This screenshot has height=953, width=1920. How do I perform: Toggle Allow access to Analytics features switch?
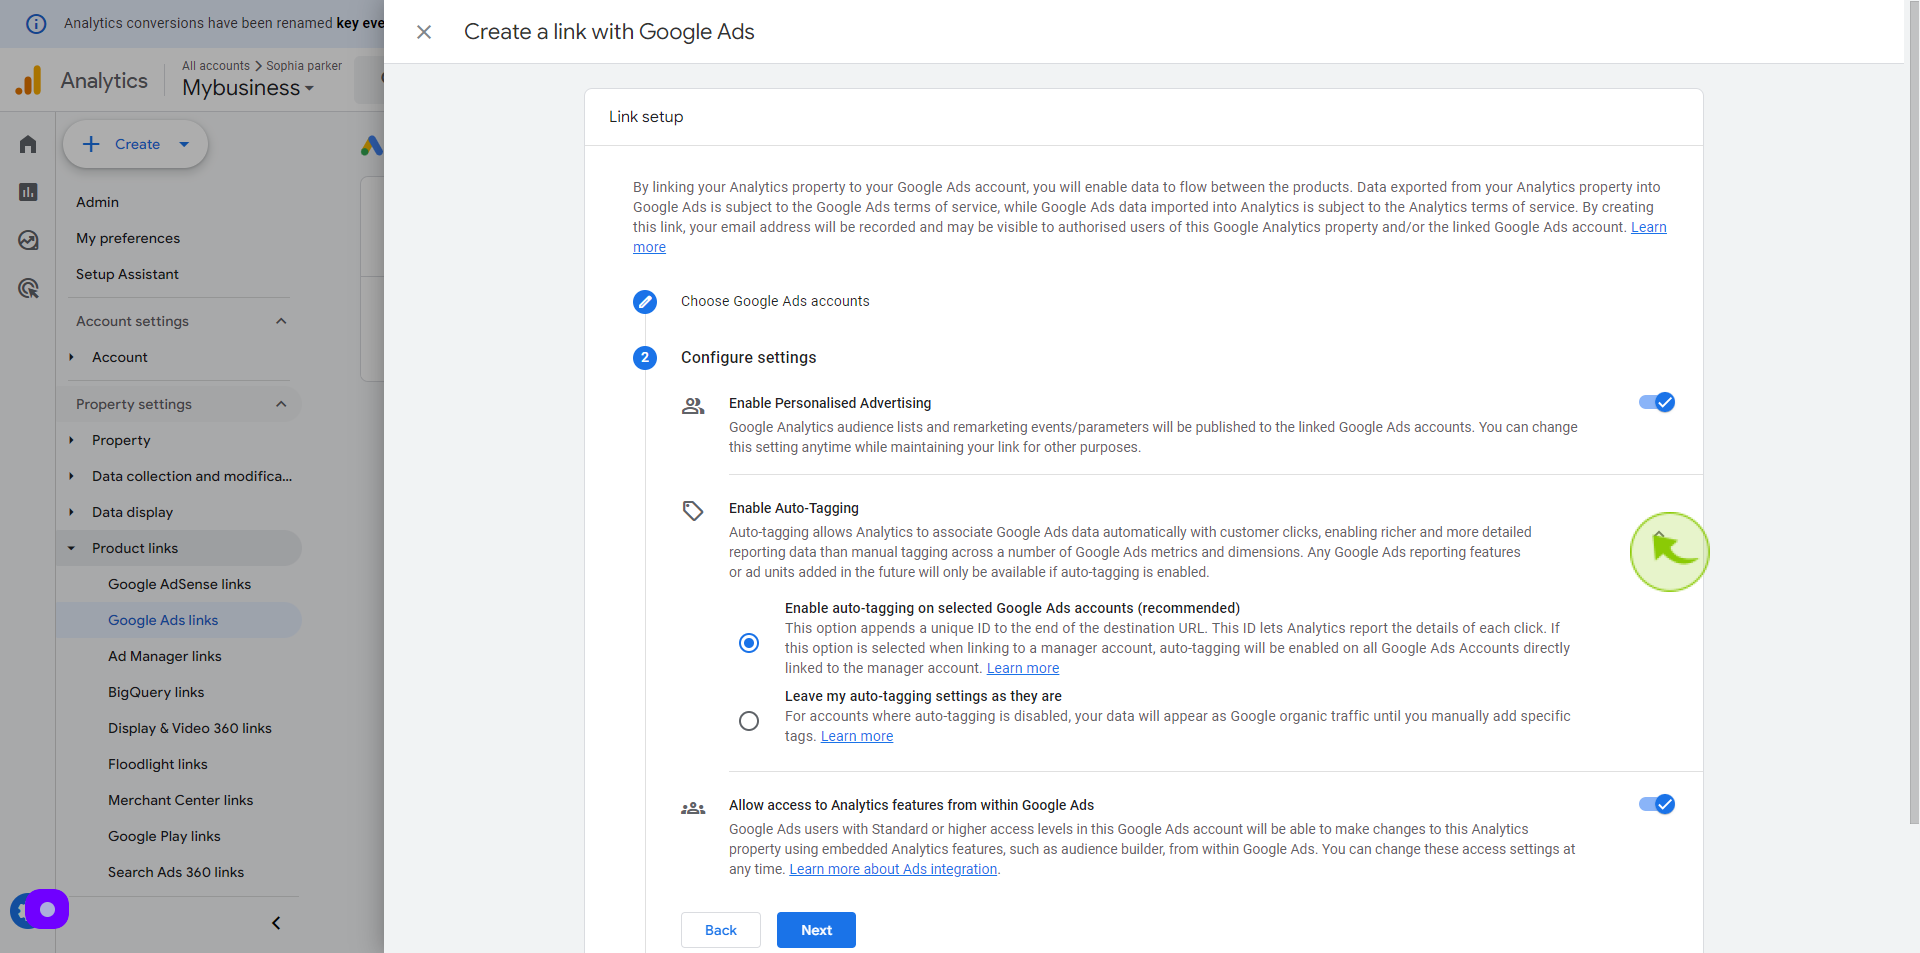(x=1657, y=804)
